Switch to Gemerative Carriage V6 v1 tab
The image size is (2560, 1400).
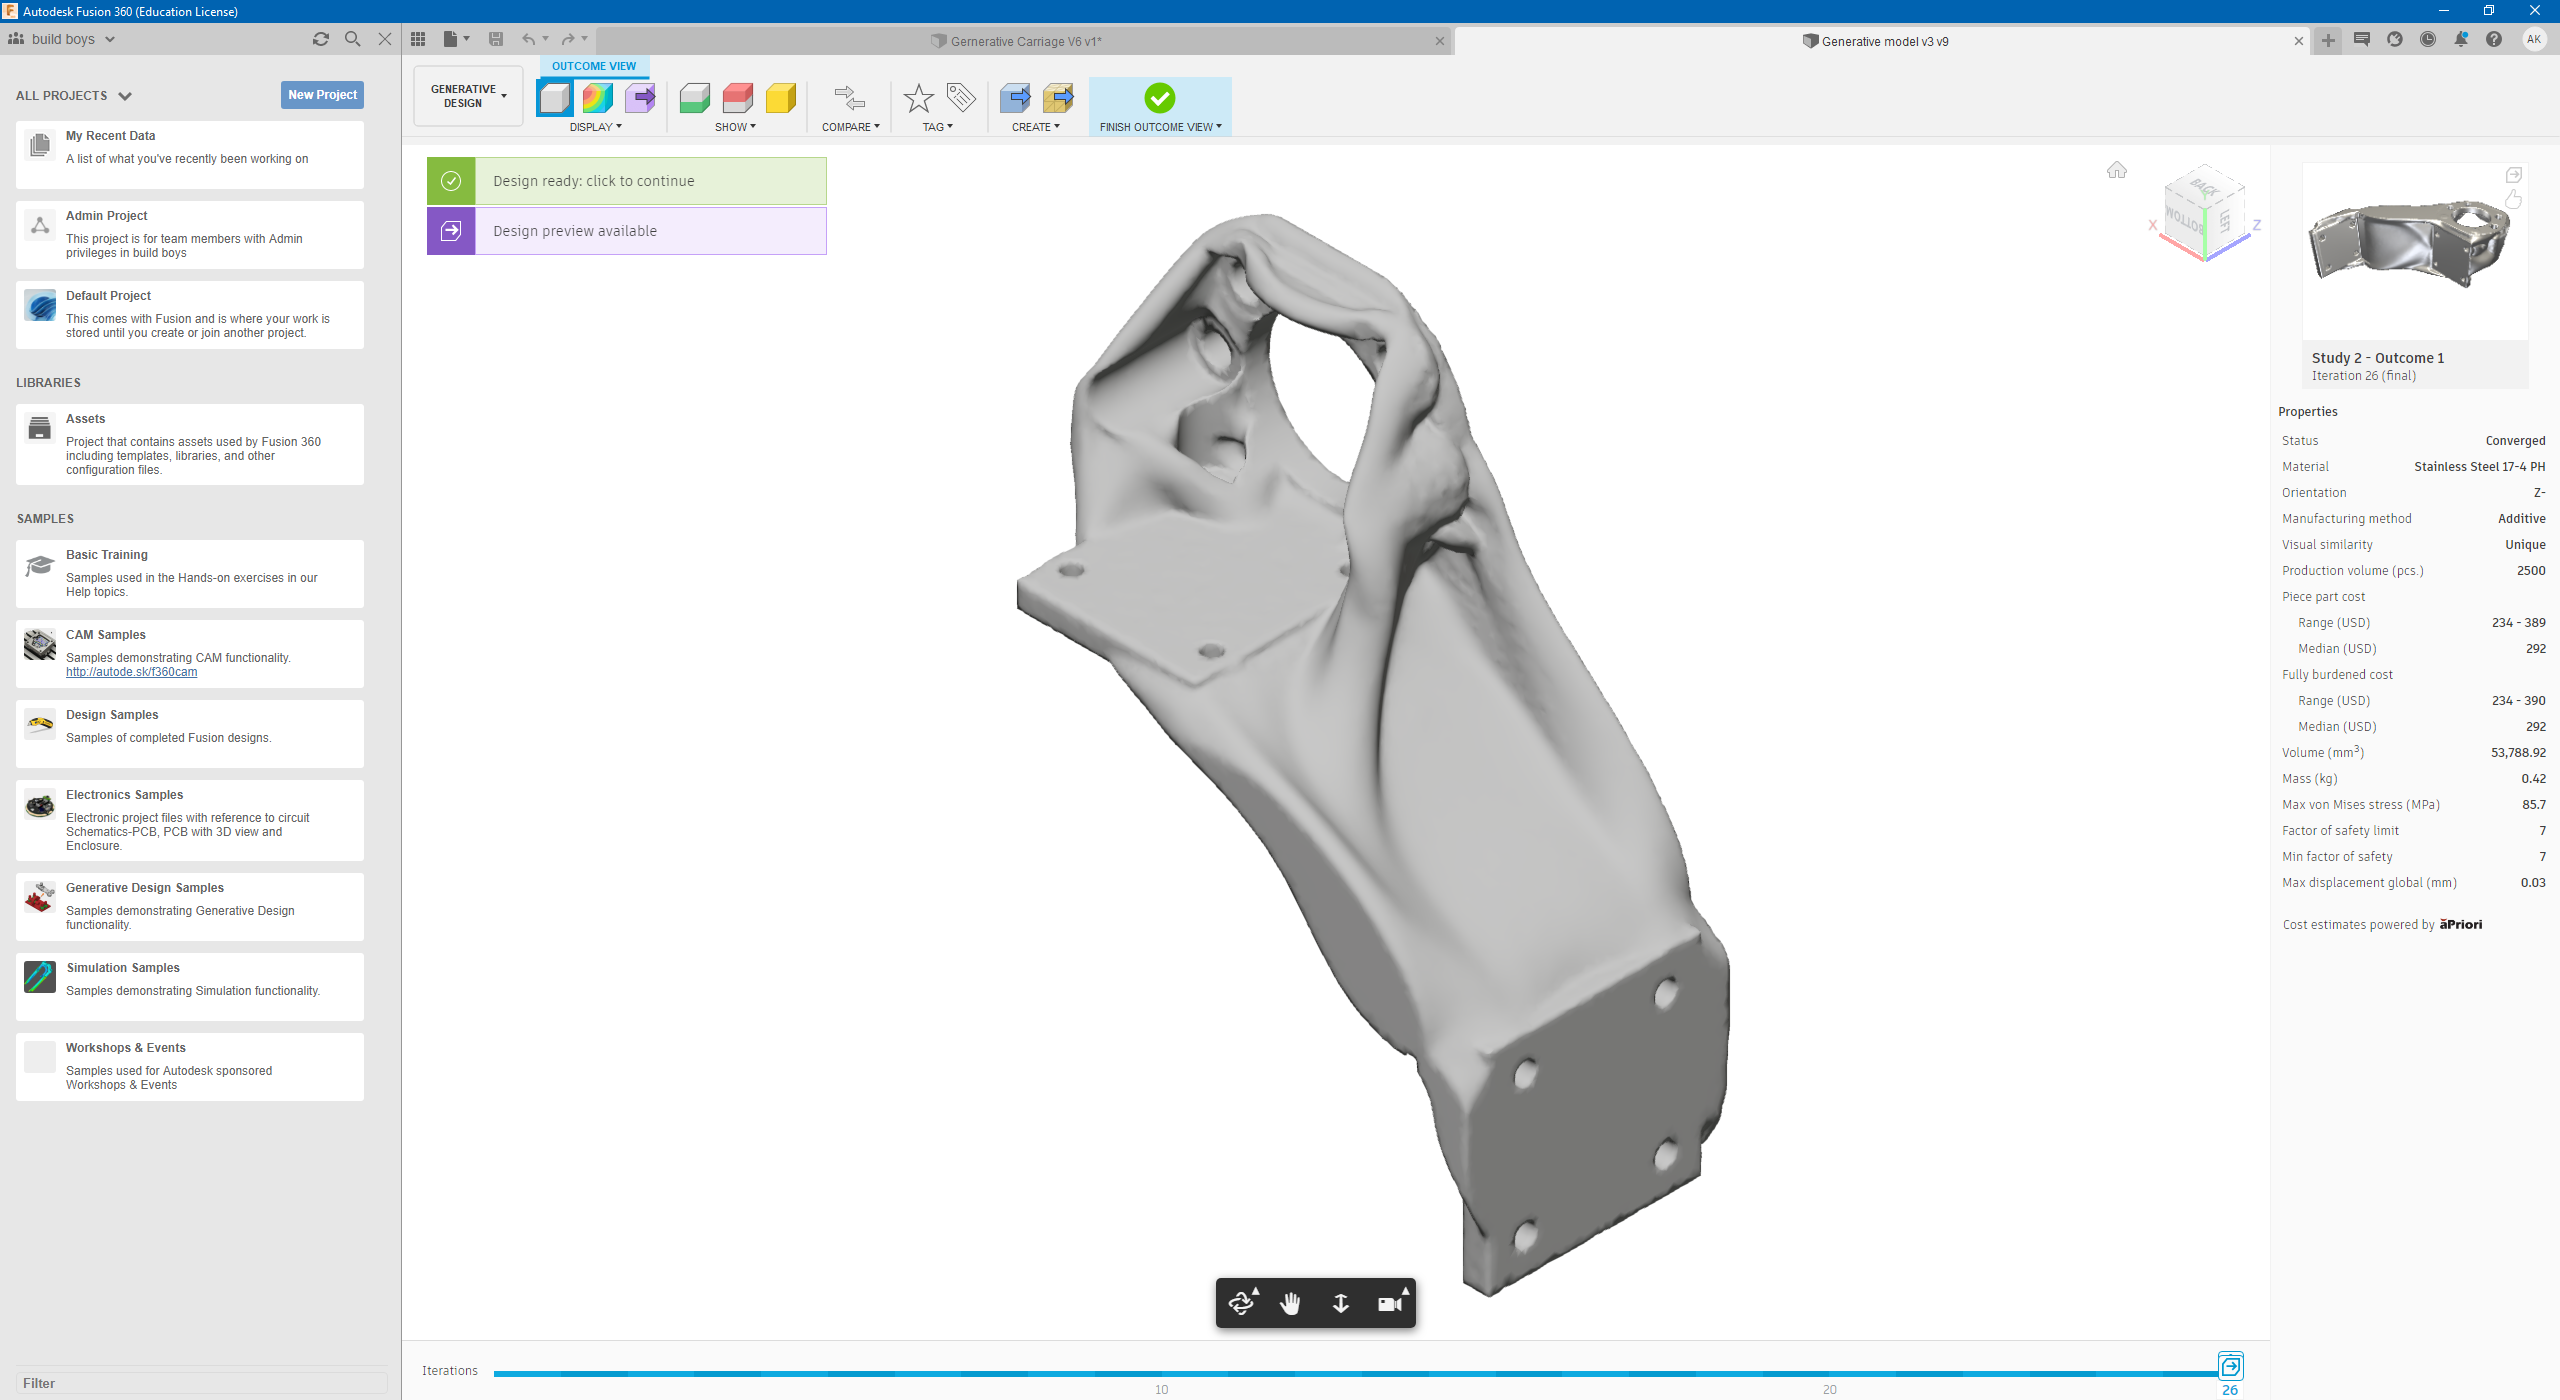pos(1025,41)
